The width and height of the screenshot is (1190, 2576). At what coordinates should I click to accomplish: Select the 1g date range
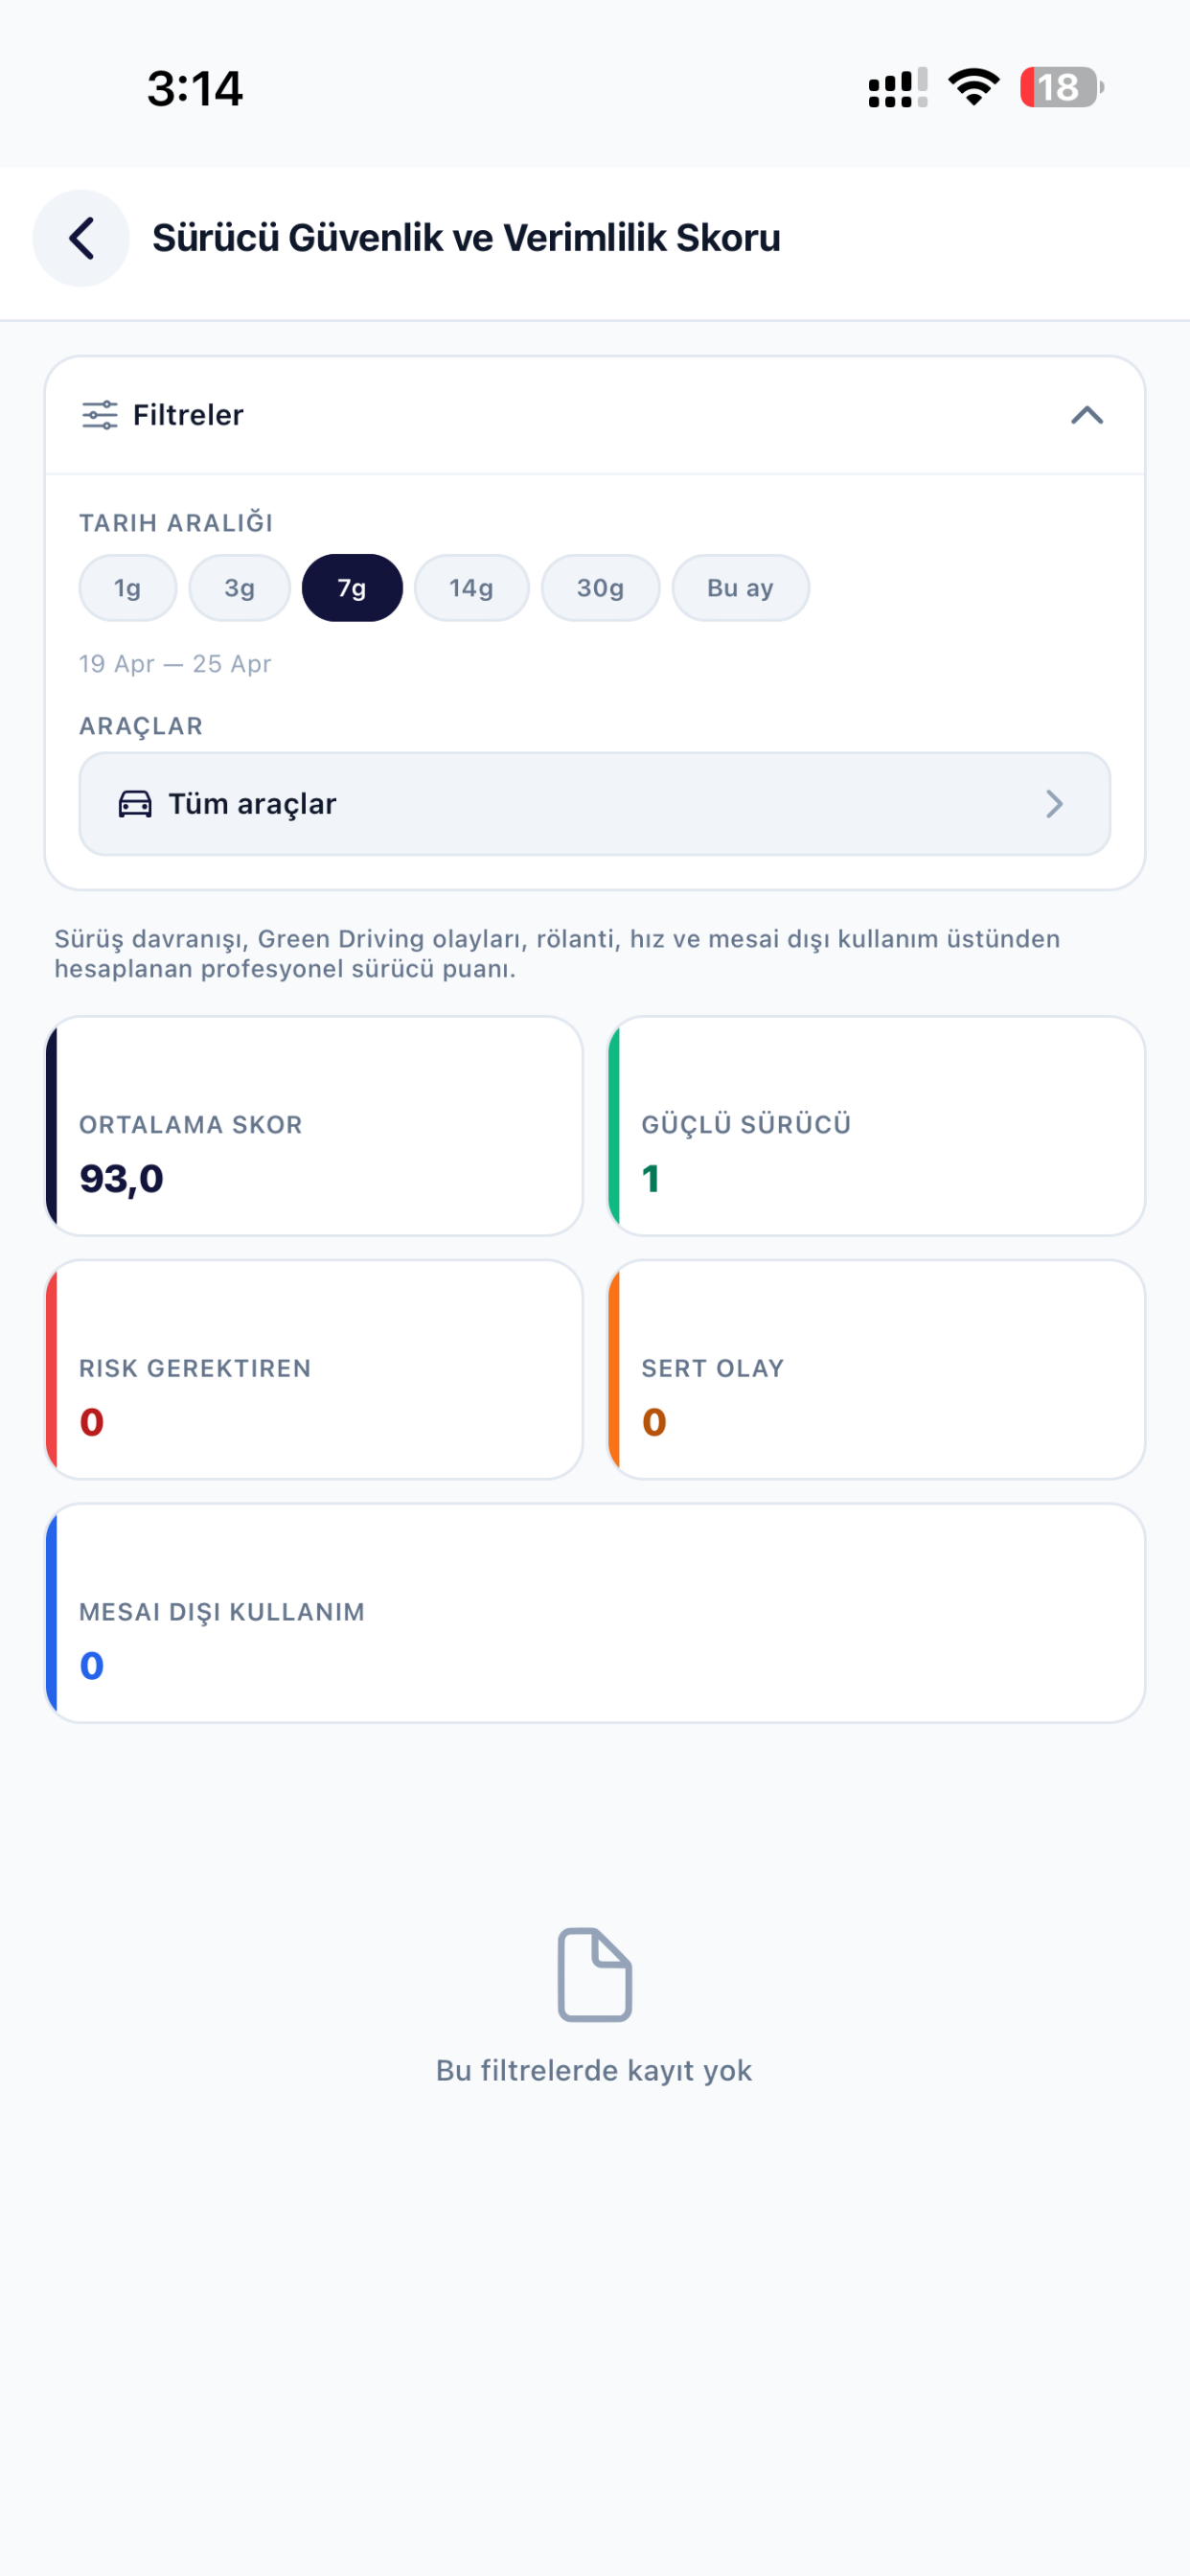[x=128, y=588]
